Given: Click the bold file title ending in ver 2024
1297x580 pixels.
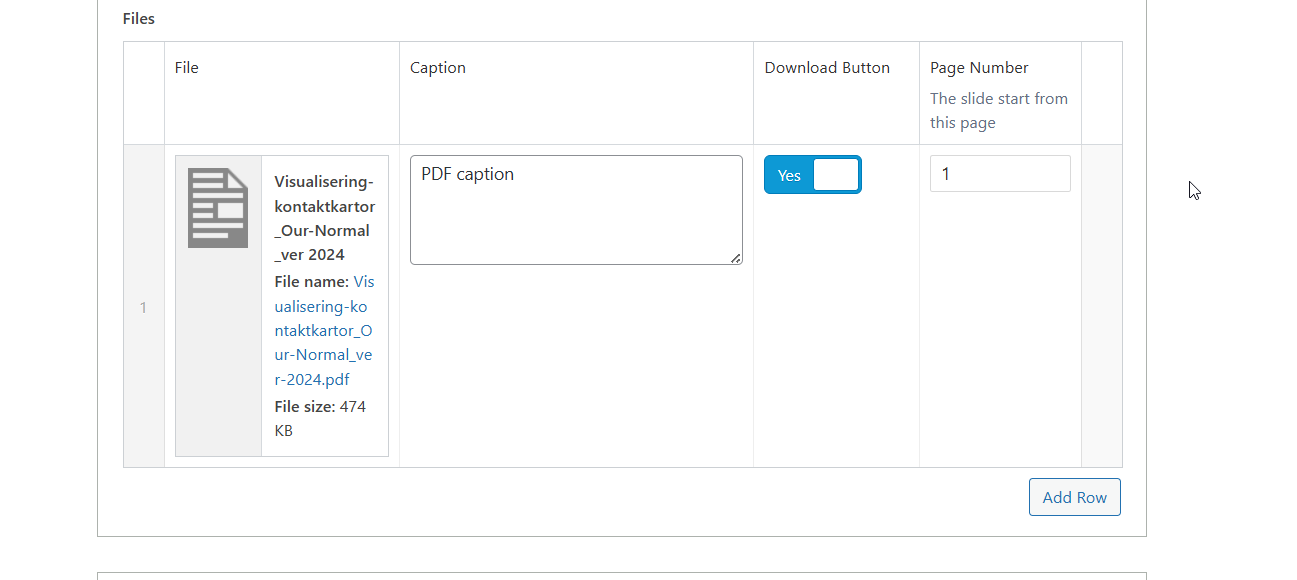Looking at the screenshot, I should coord(324,218).
